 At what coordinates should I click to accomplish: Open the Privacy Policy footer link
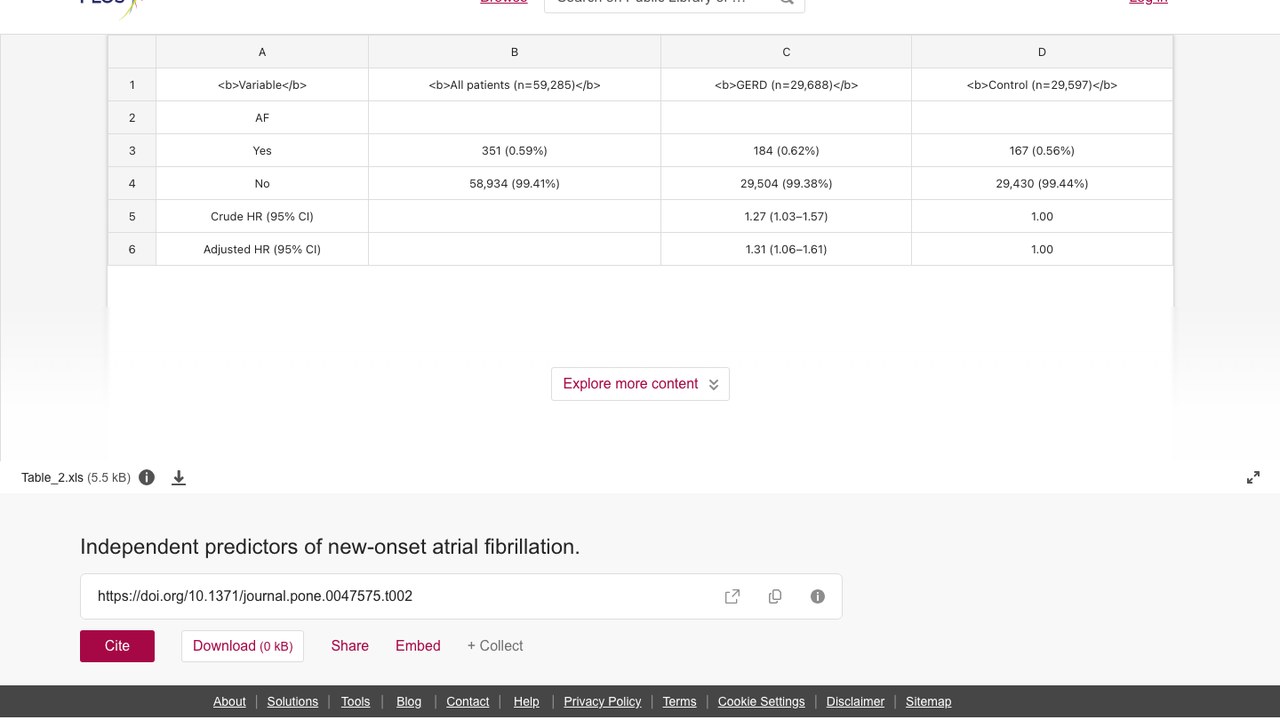[x=602, y=701]
